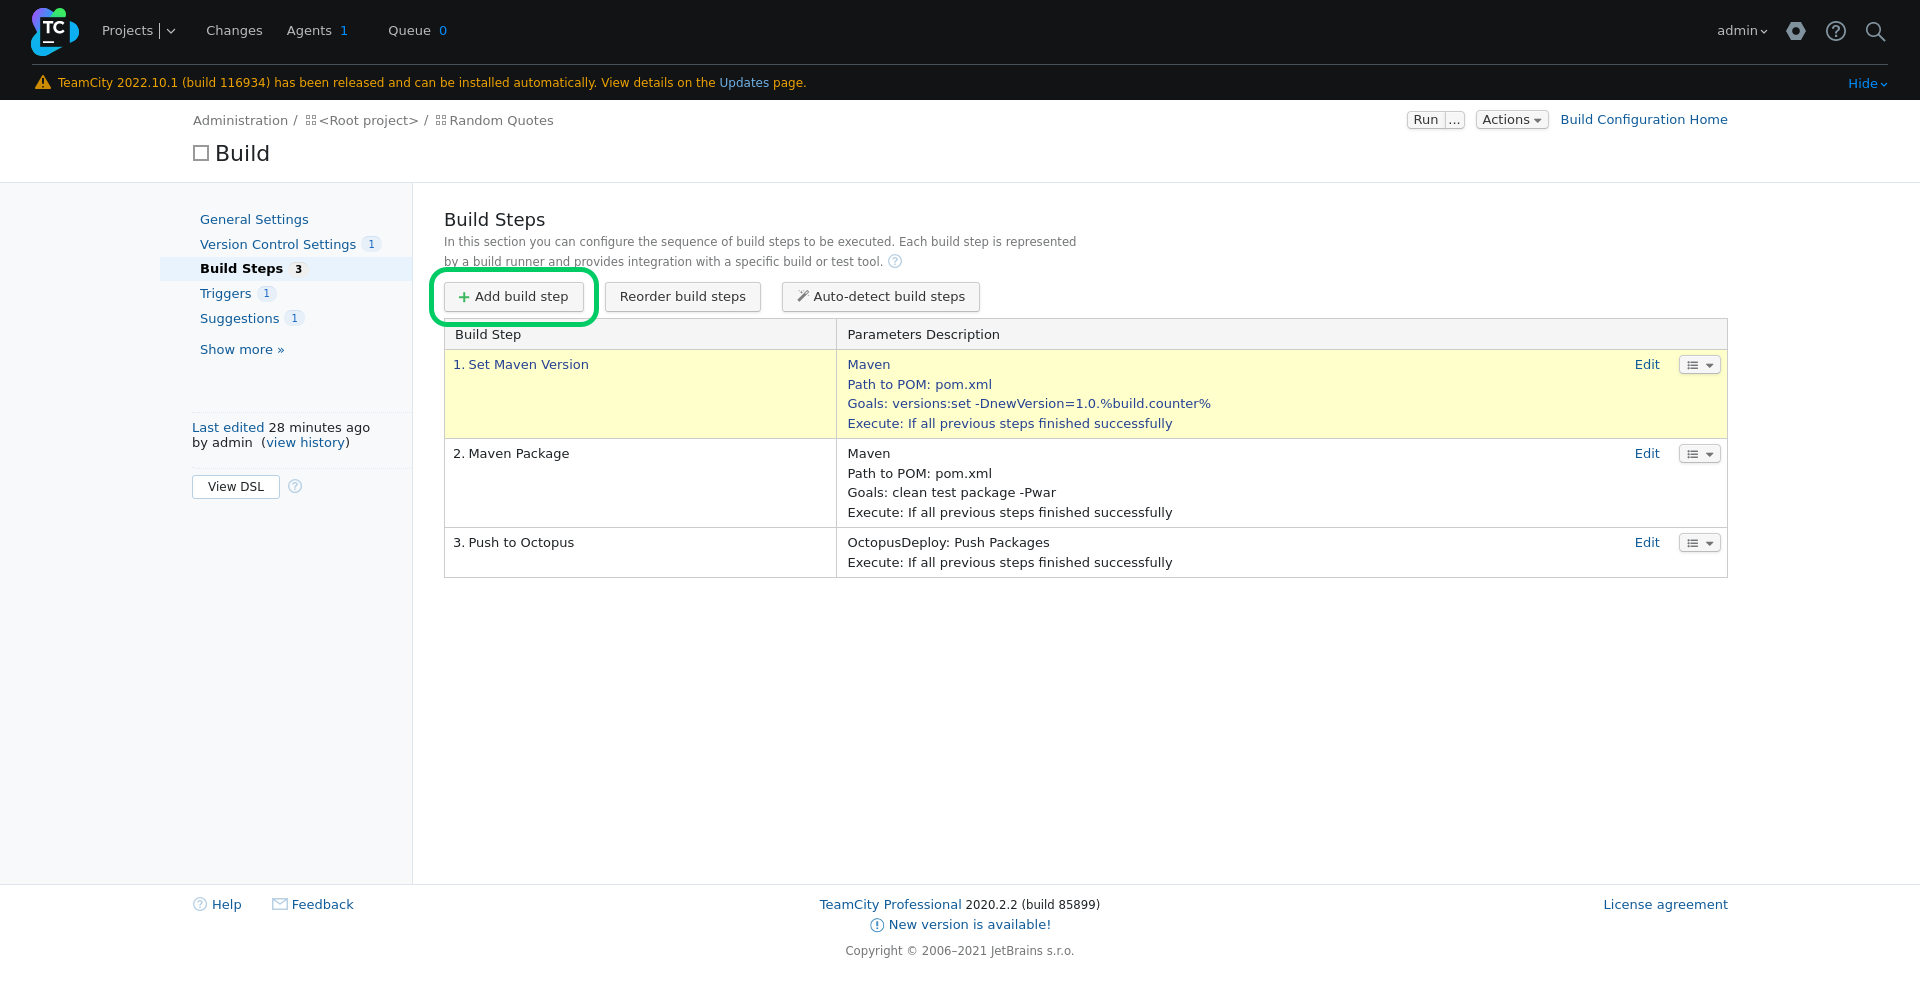Open options menu for Set Maven Version step
The width and height of the screenshot is (1920, 995).
[1699, 365]
